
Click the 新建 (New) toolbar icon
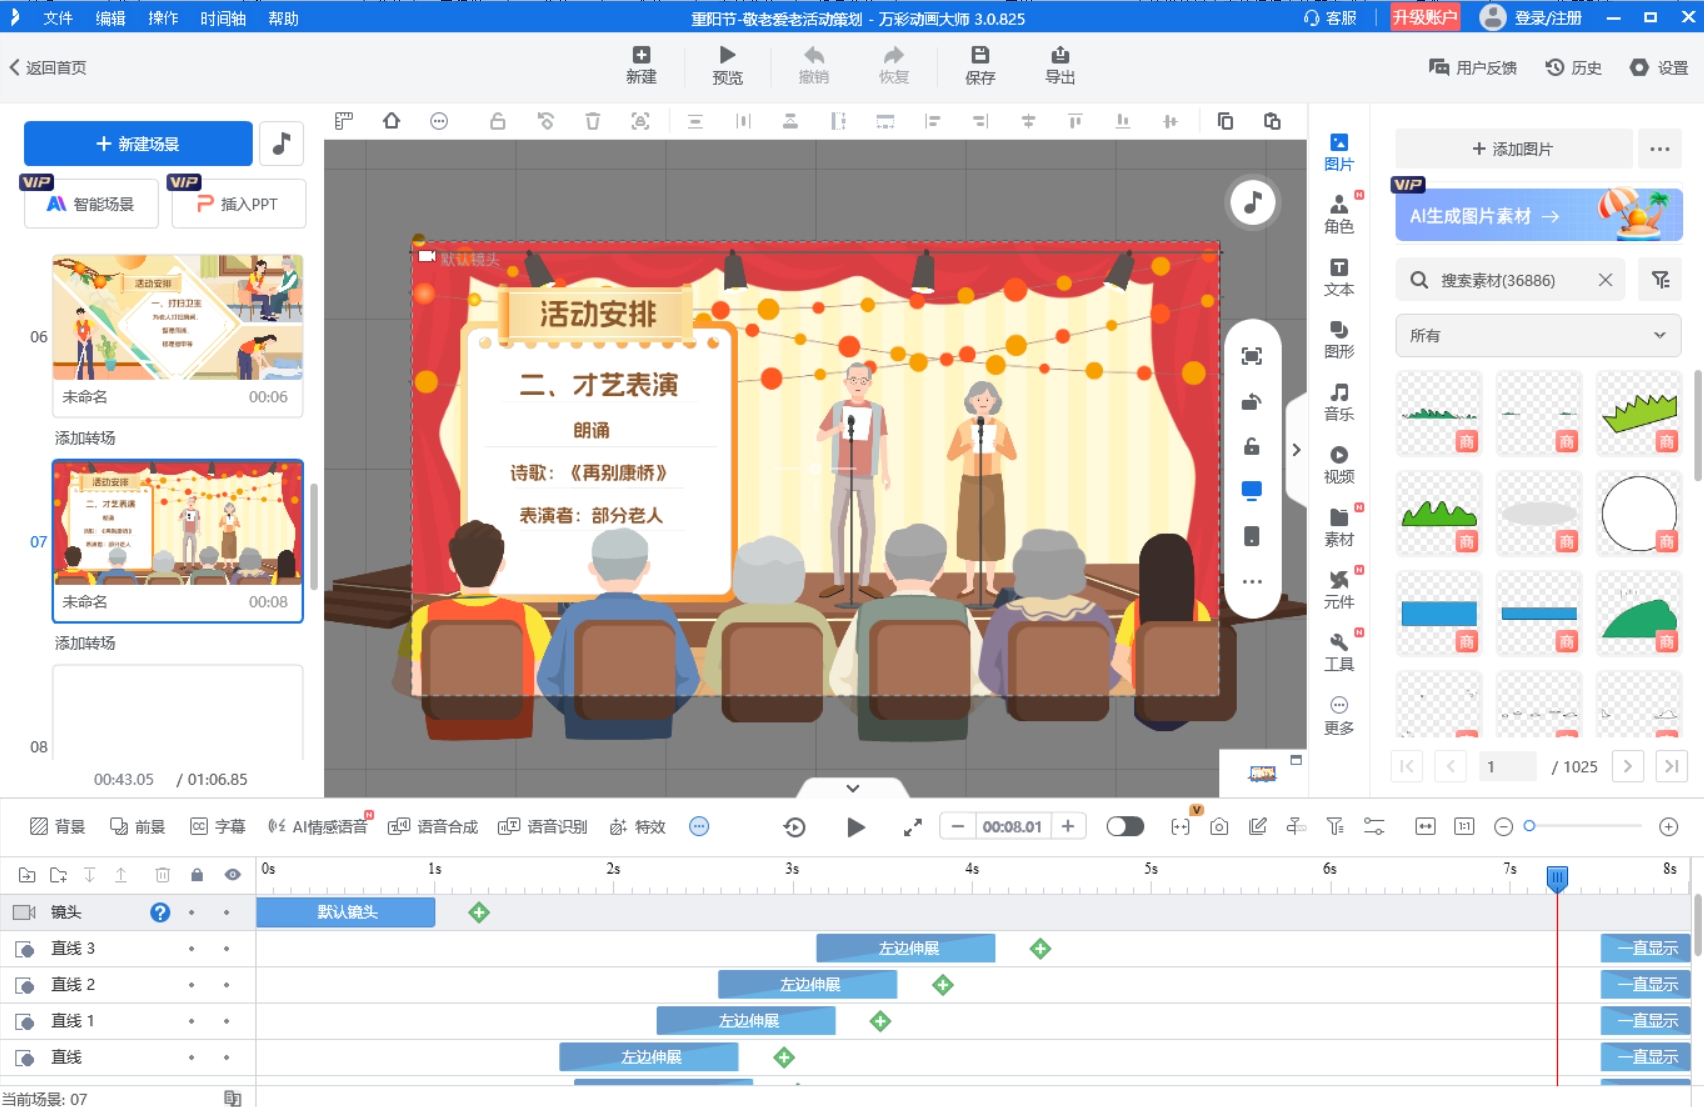tap(641, 65)
